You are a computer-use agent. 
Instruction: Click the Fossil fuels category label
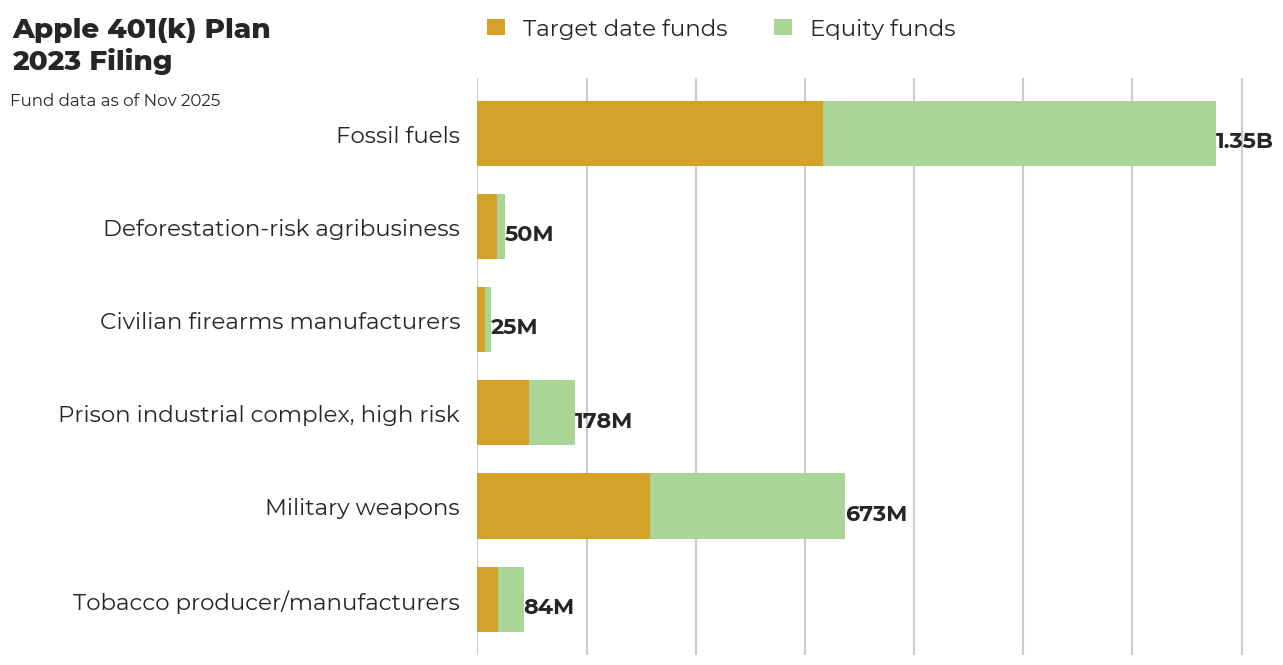pos(399,134)
